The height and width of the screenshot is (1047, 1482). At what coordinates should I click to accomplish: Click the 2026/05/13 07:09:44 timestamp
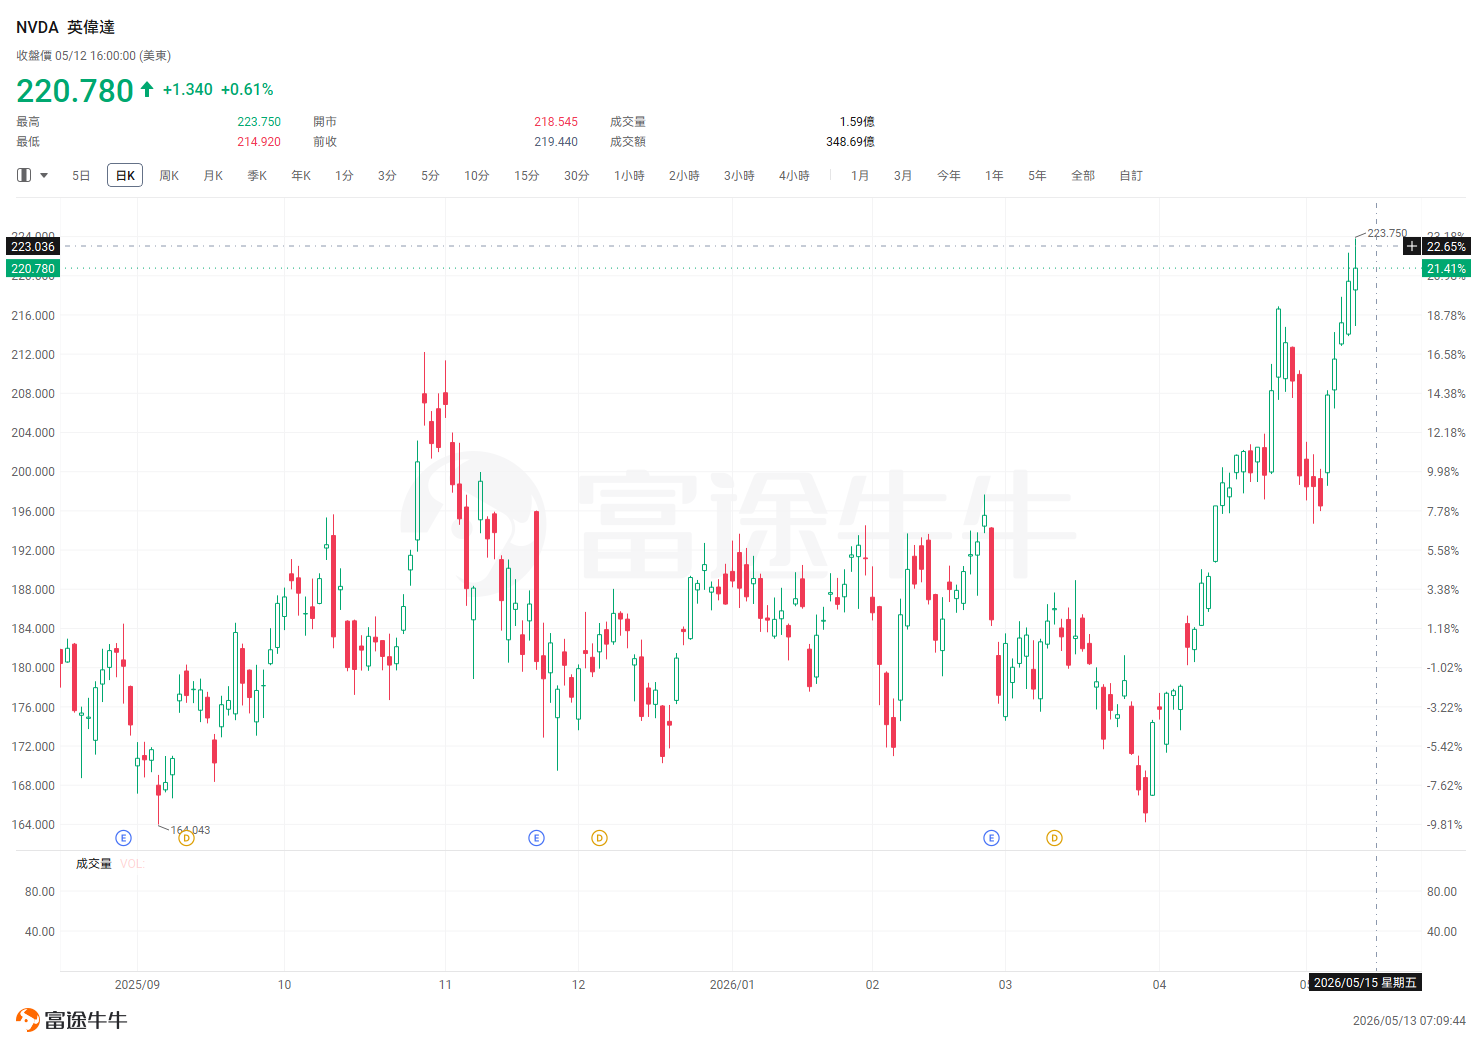[x=1409, y=1021]
